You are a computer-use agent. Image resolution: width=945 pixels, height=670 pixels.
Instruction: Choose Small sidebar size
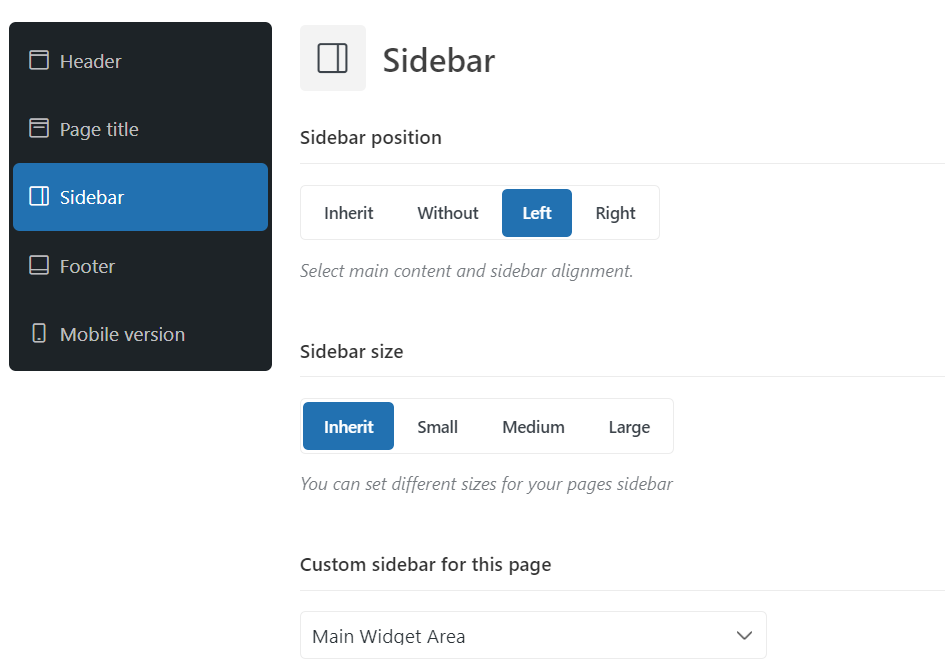pyautogui.click(x=438, y=427)
